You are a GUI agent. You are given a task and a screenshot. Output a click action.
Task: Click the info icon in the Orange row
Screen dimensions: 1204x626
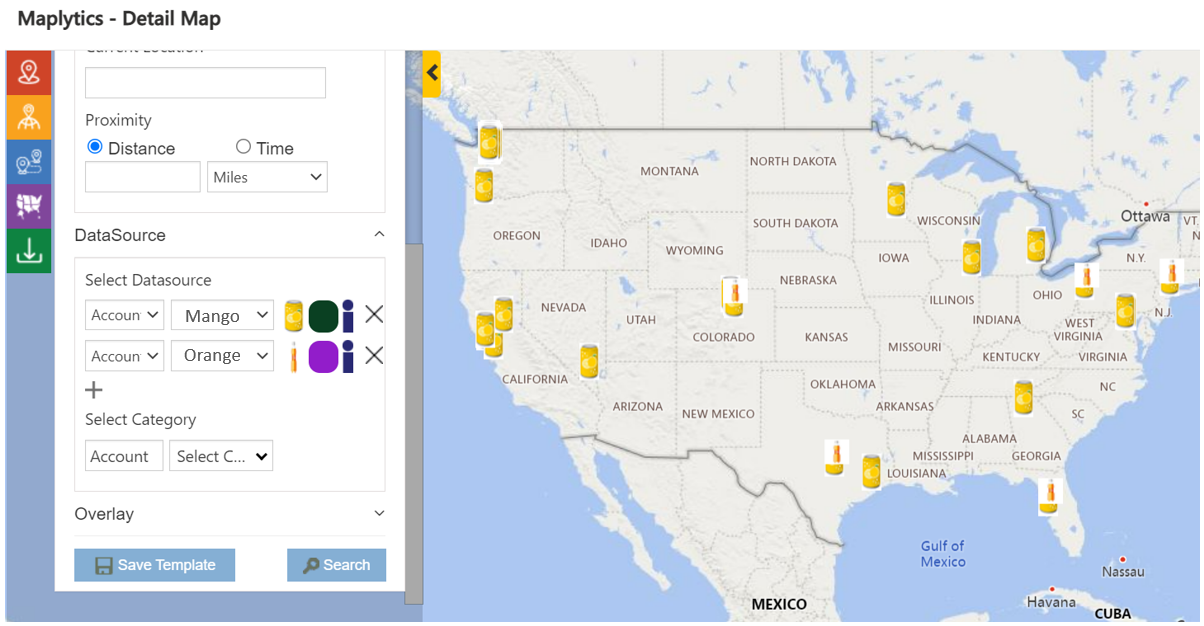(347, 356)
